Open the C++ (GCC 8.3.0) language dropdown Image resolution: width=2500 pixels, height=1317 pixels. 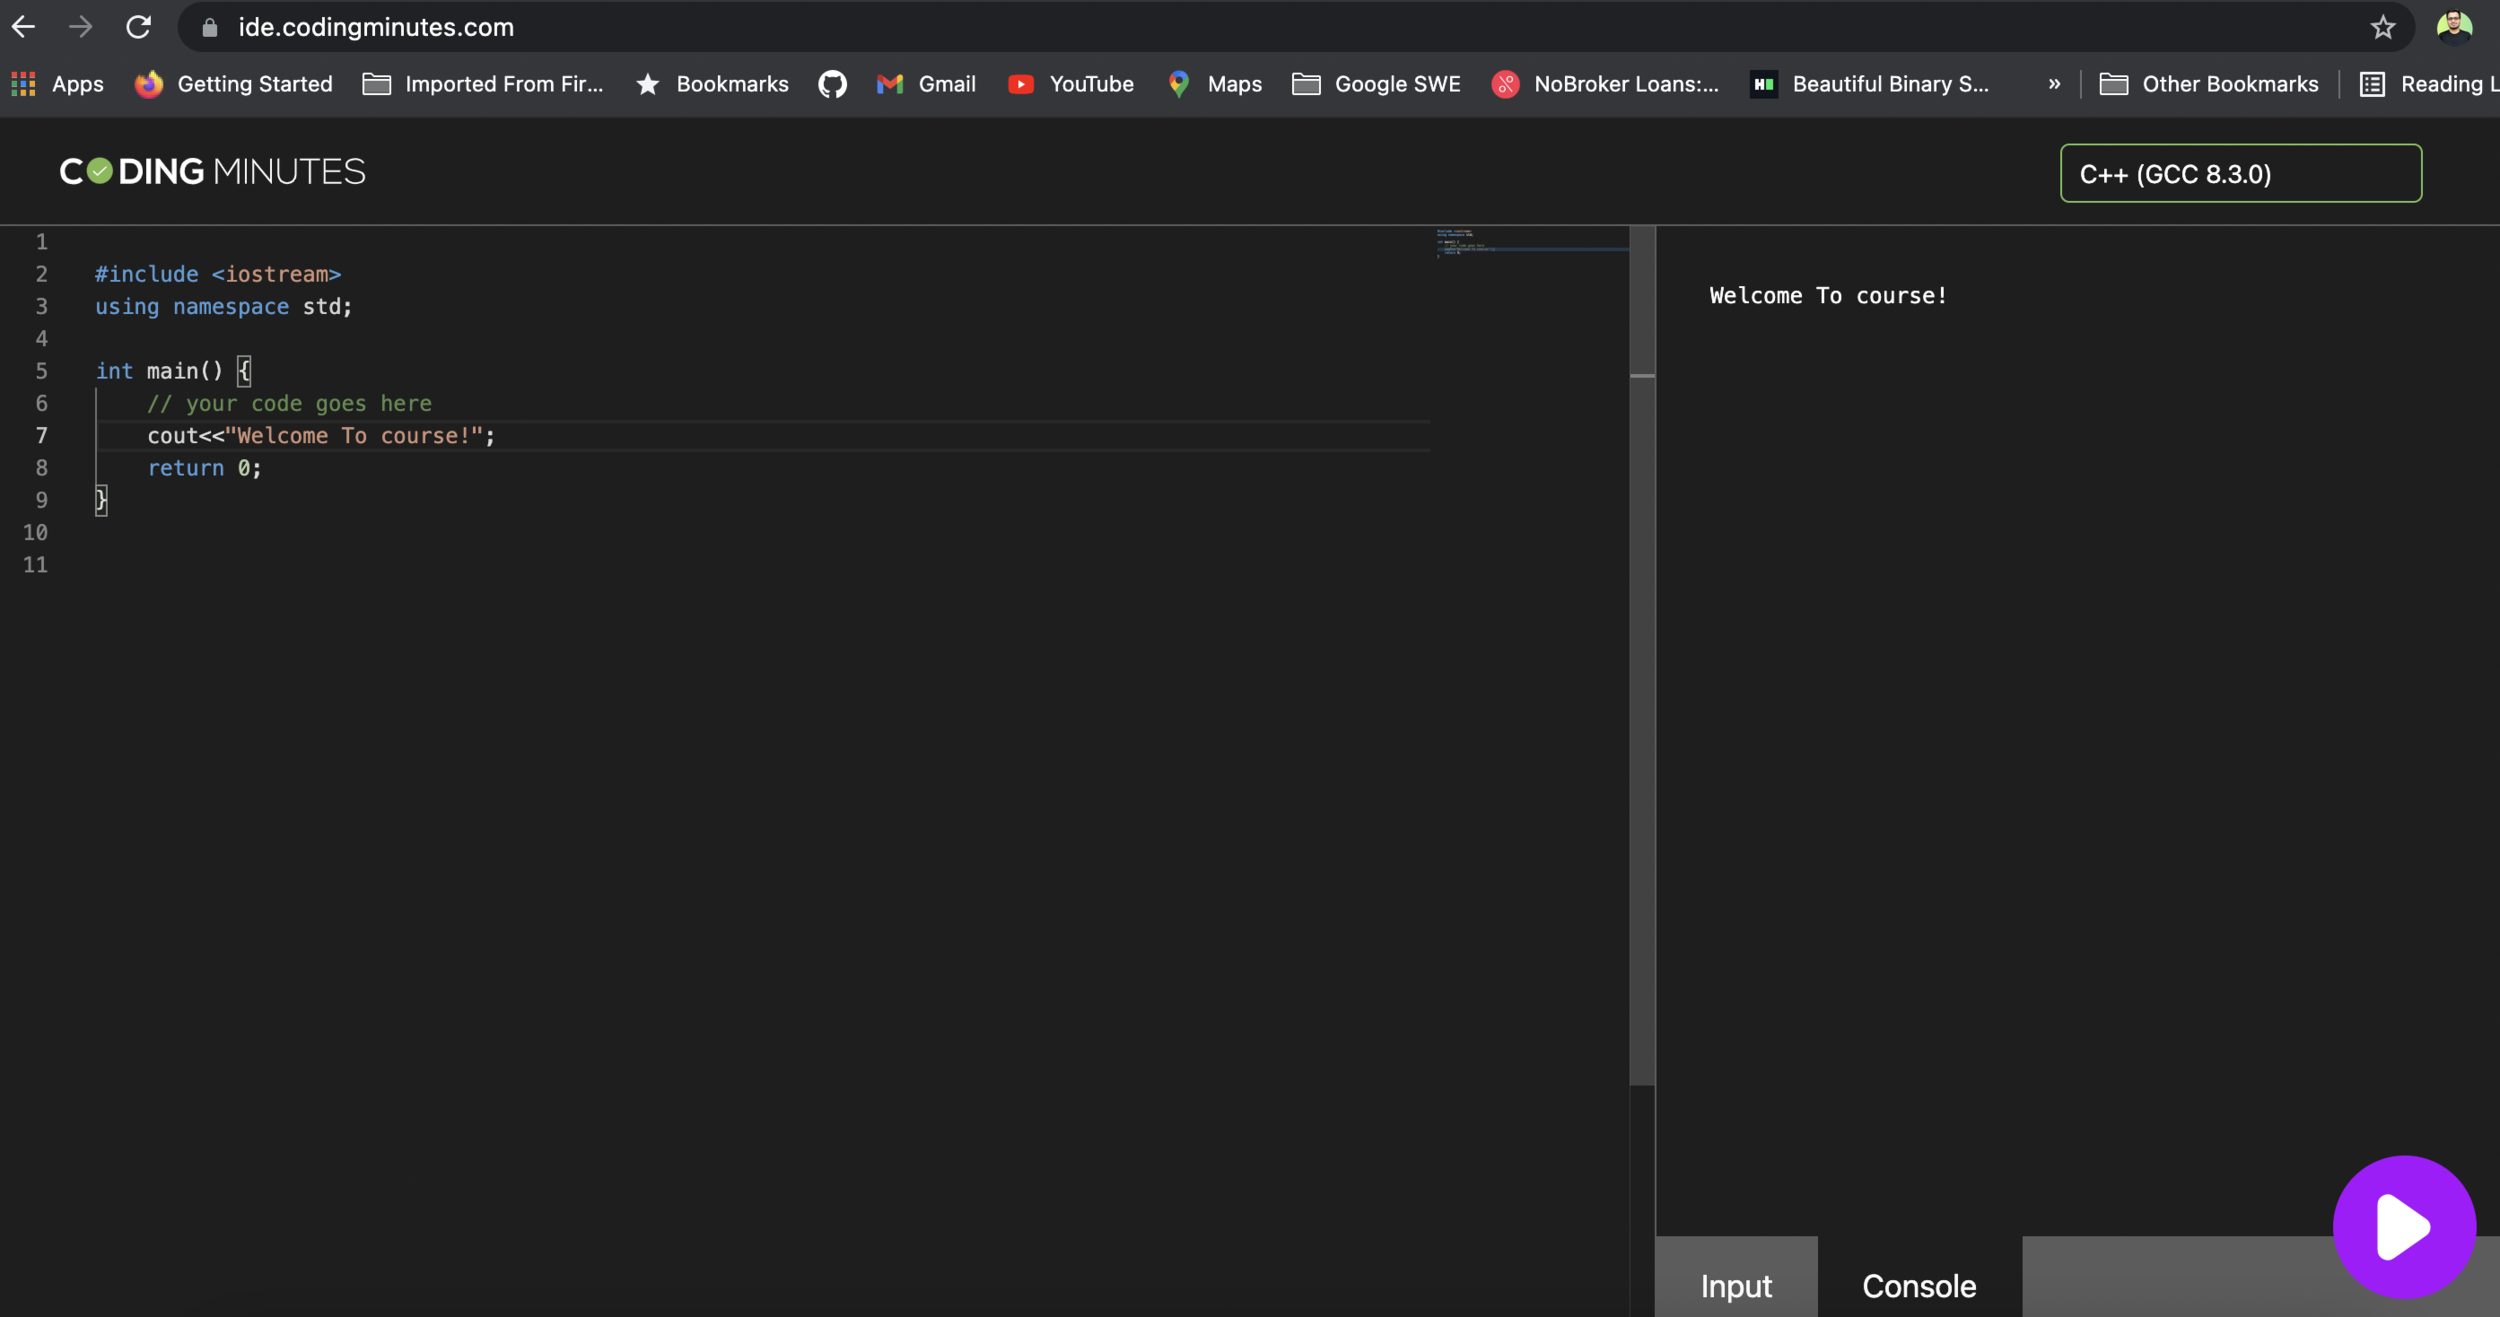(2240, 173)
